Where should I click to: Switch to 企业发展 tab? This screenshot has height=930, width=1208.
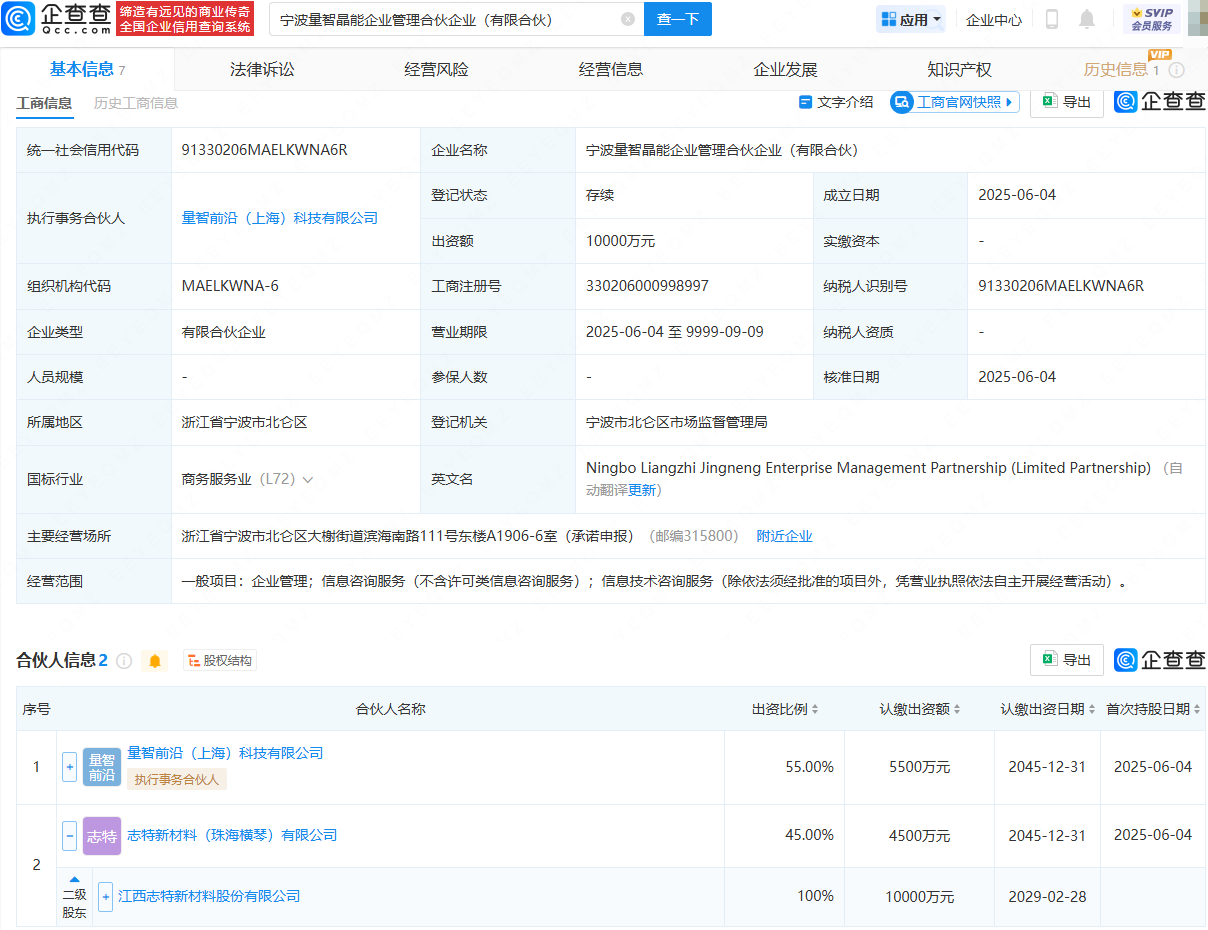click(785, 70)
